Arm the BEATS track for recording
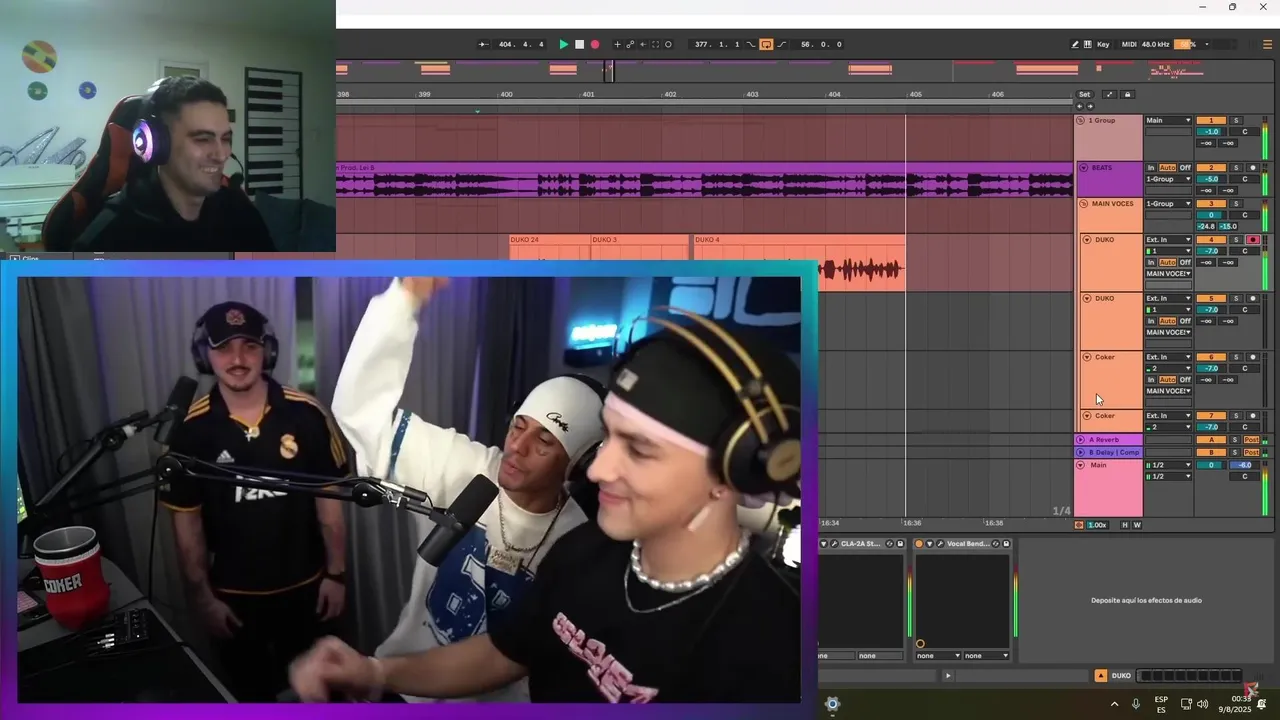 coord(1253,168)
